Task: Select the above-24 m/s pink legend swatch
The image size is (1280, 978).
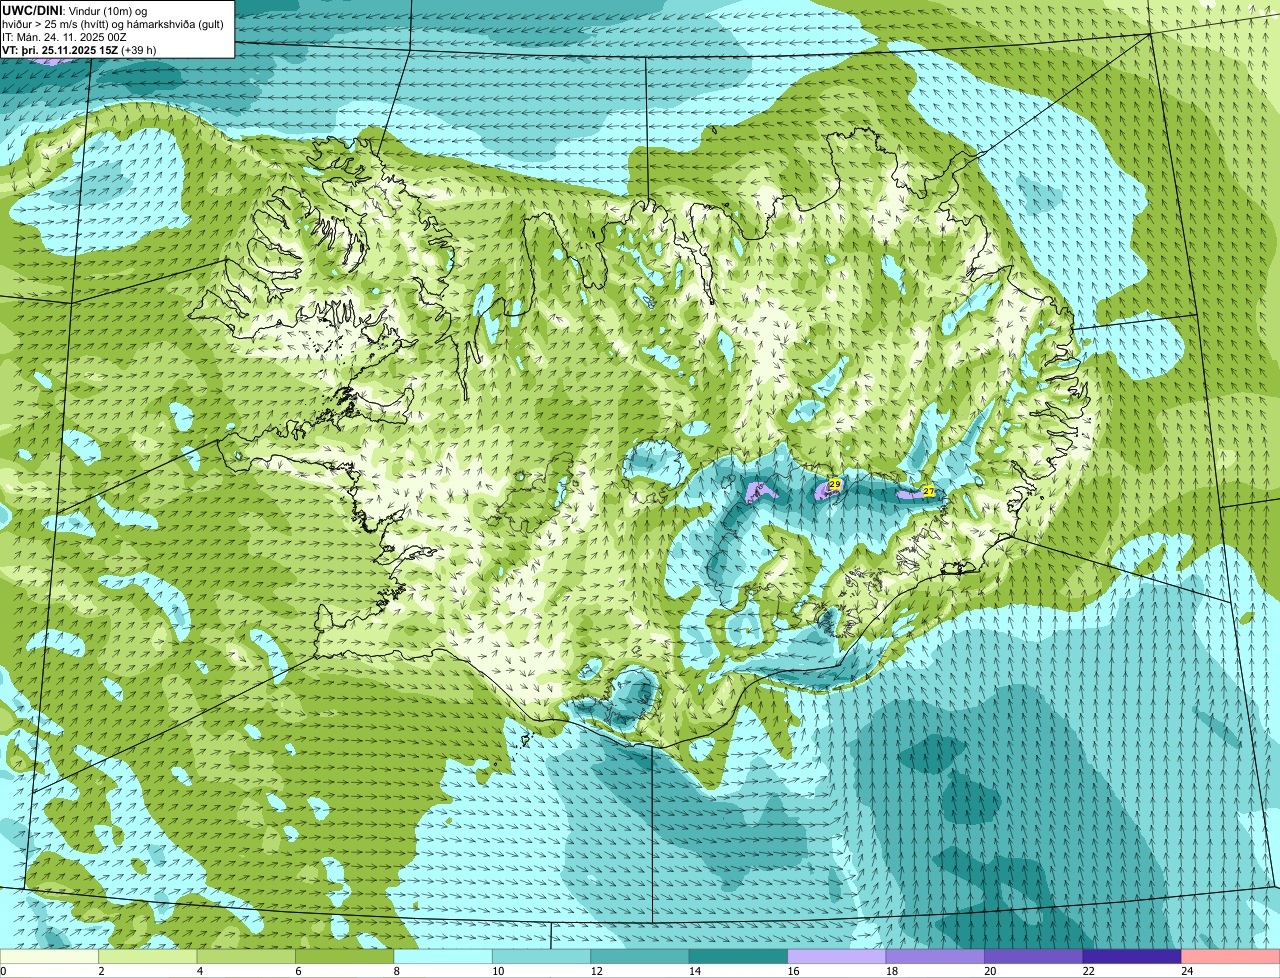Action: (1231, 956)
